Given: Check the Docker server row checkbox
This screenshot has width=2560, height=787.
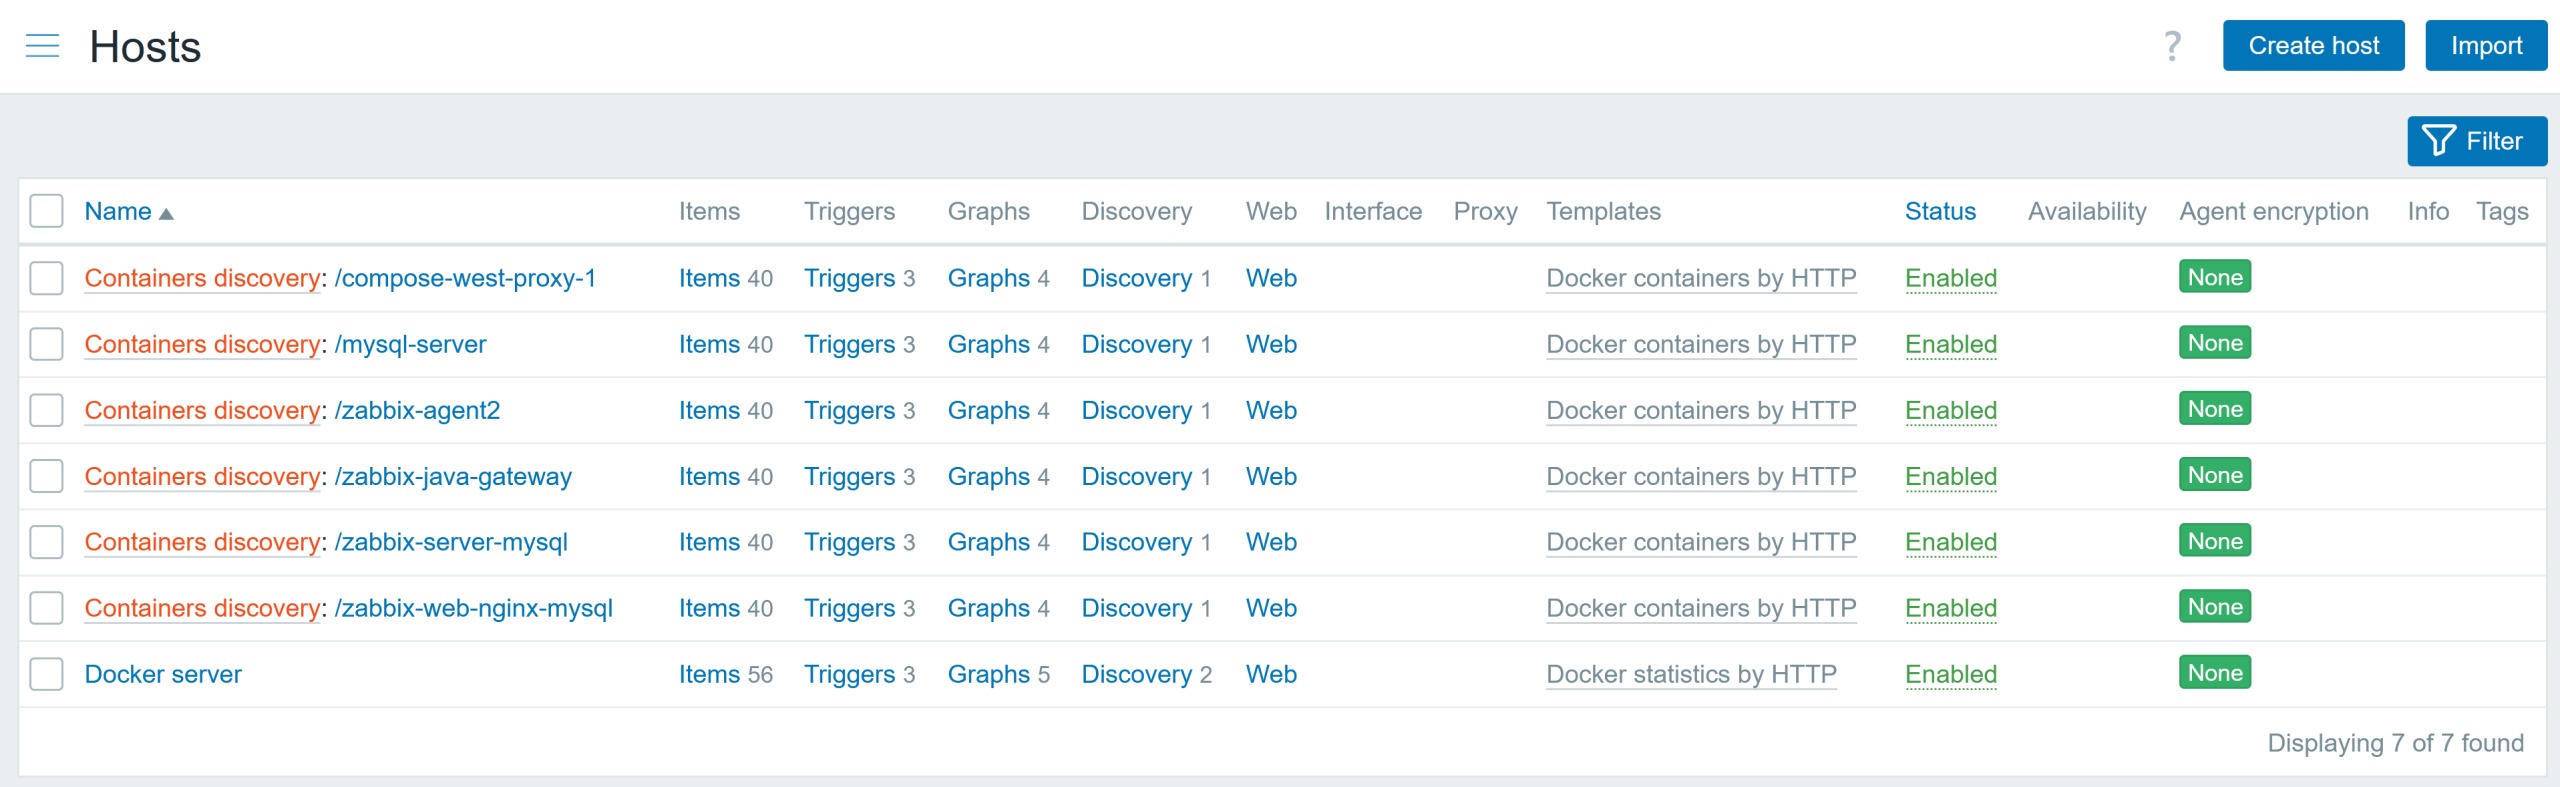Looking at the screenshot, I should click(x=46, y=674).
